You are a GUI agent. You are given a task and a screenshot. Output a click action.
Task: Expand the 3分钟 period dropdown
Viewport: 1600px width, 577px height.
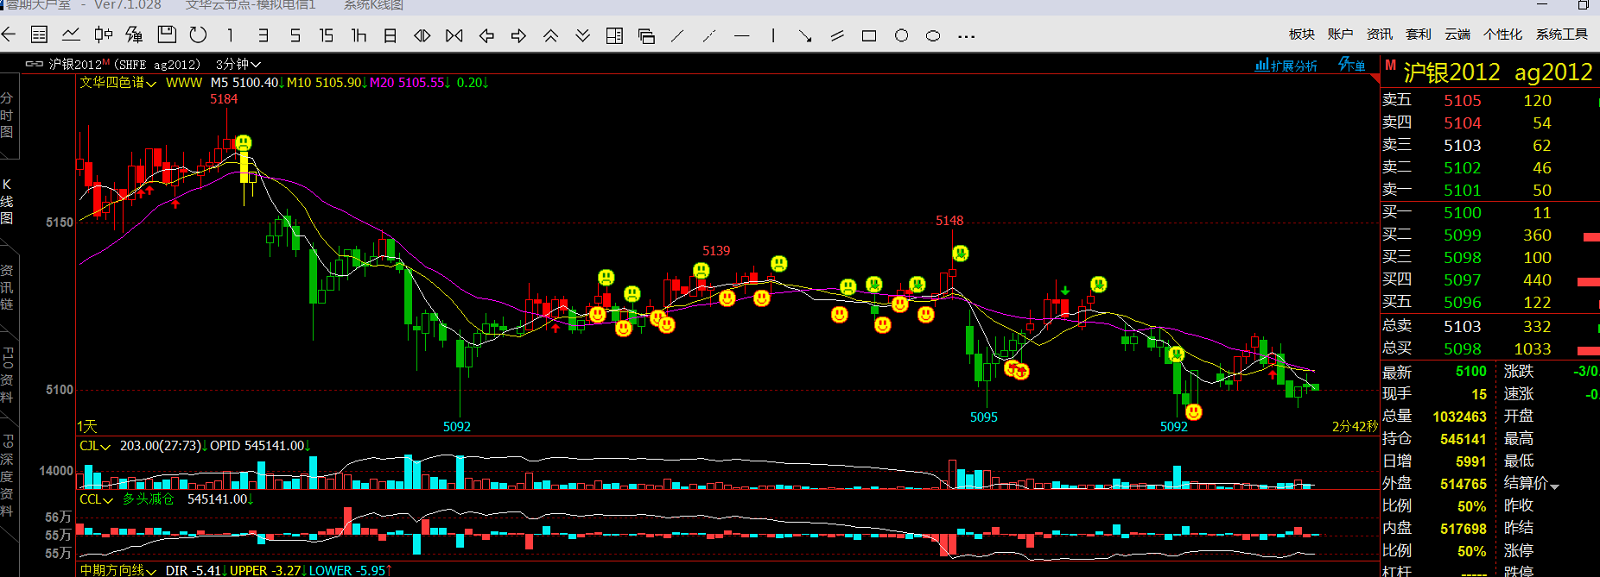(x=238, y=64)
